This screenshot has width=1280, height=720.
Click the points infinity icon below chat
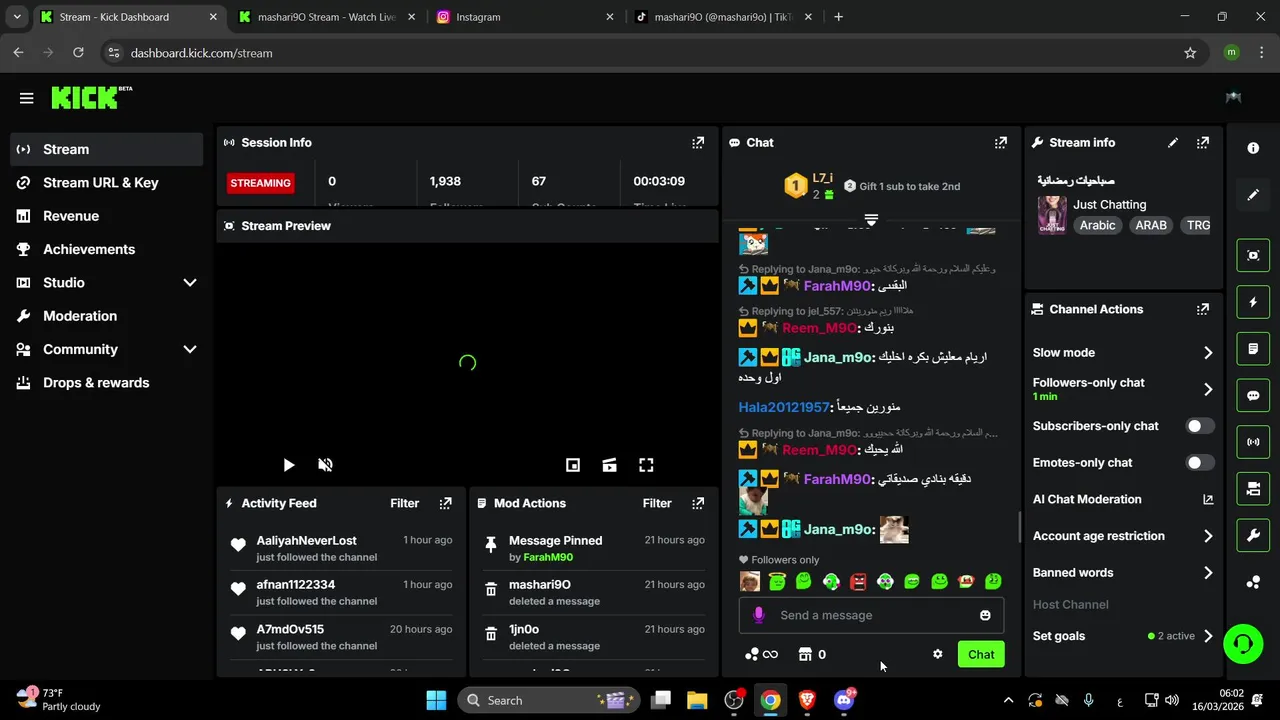coord(761,654)
